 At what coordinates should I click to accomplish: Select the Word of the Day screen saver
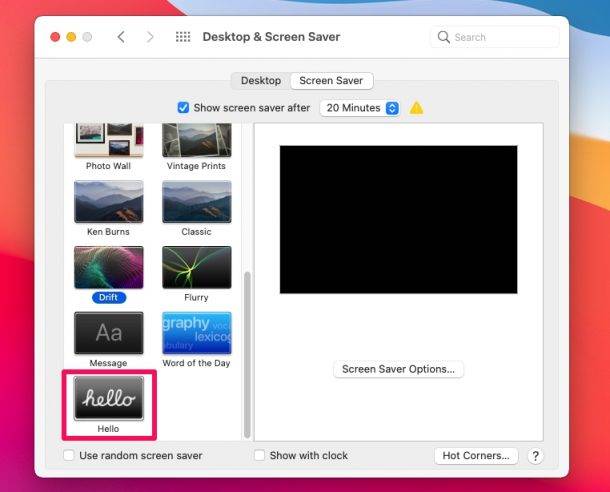click(x=196, y=333)
